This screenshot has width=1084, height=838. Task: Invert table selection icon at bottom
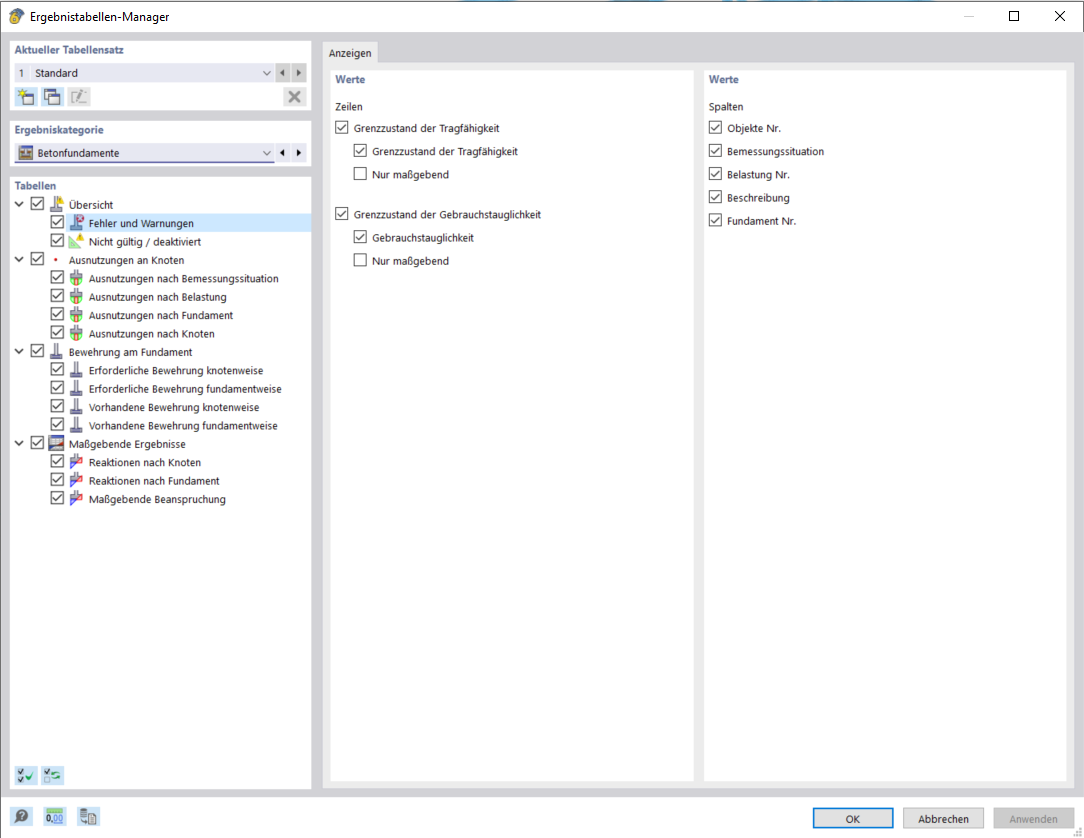click(53, 776)
